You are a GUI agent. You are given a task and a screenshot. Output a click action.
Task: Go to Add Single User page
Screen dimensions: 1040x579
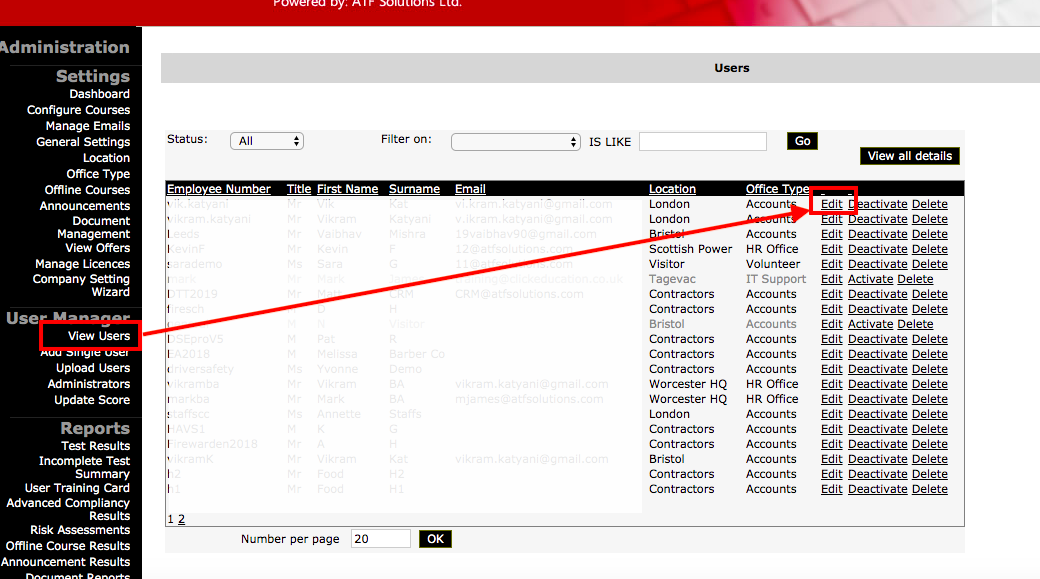[85, 352]
